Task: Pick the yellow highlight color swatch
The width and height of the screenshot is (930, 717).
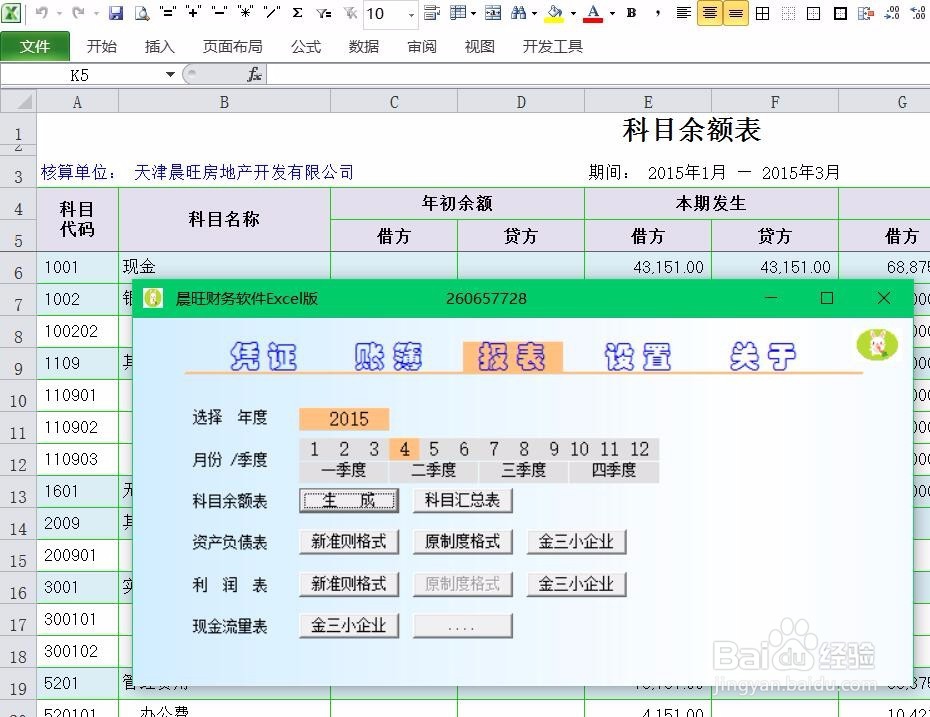Action: point(552,18)
